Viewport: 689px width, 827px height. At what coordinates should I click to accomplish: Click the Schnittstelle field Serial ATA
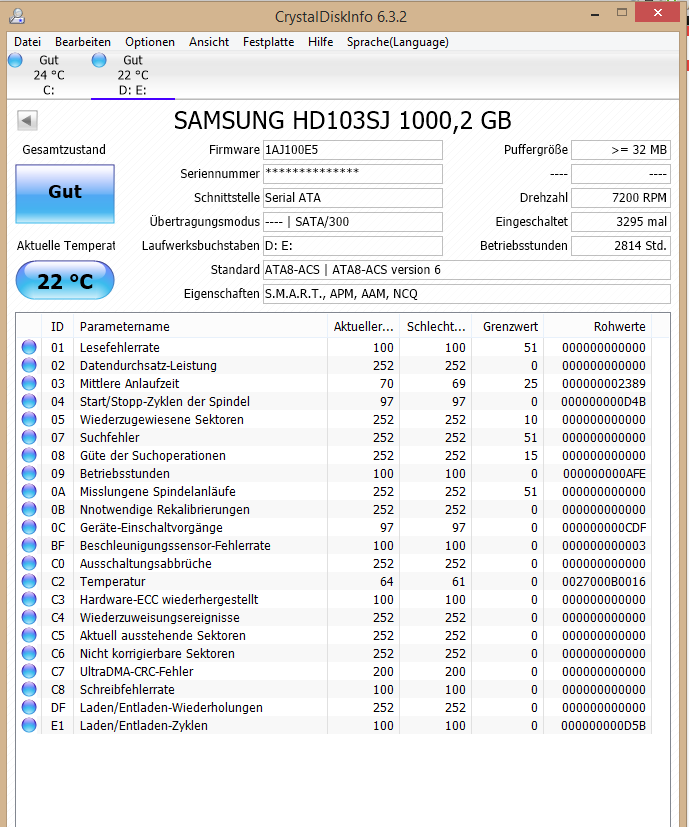coord(353,198)
